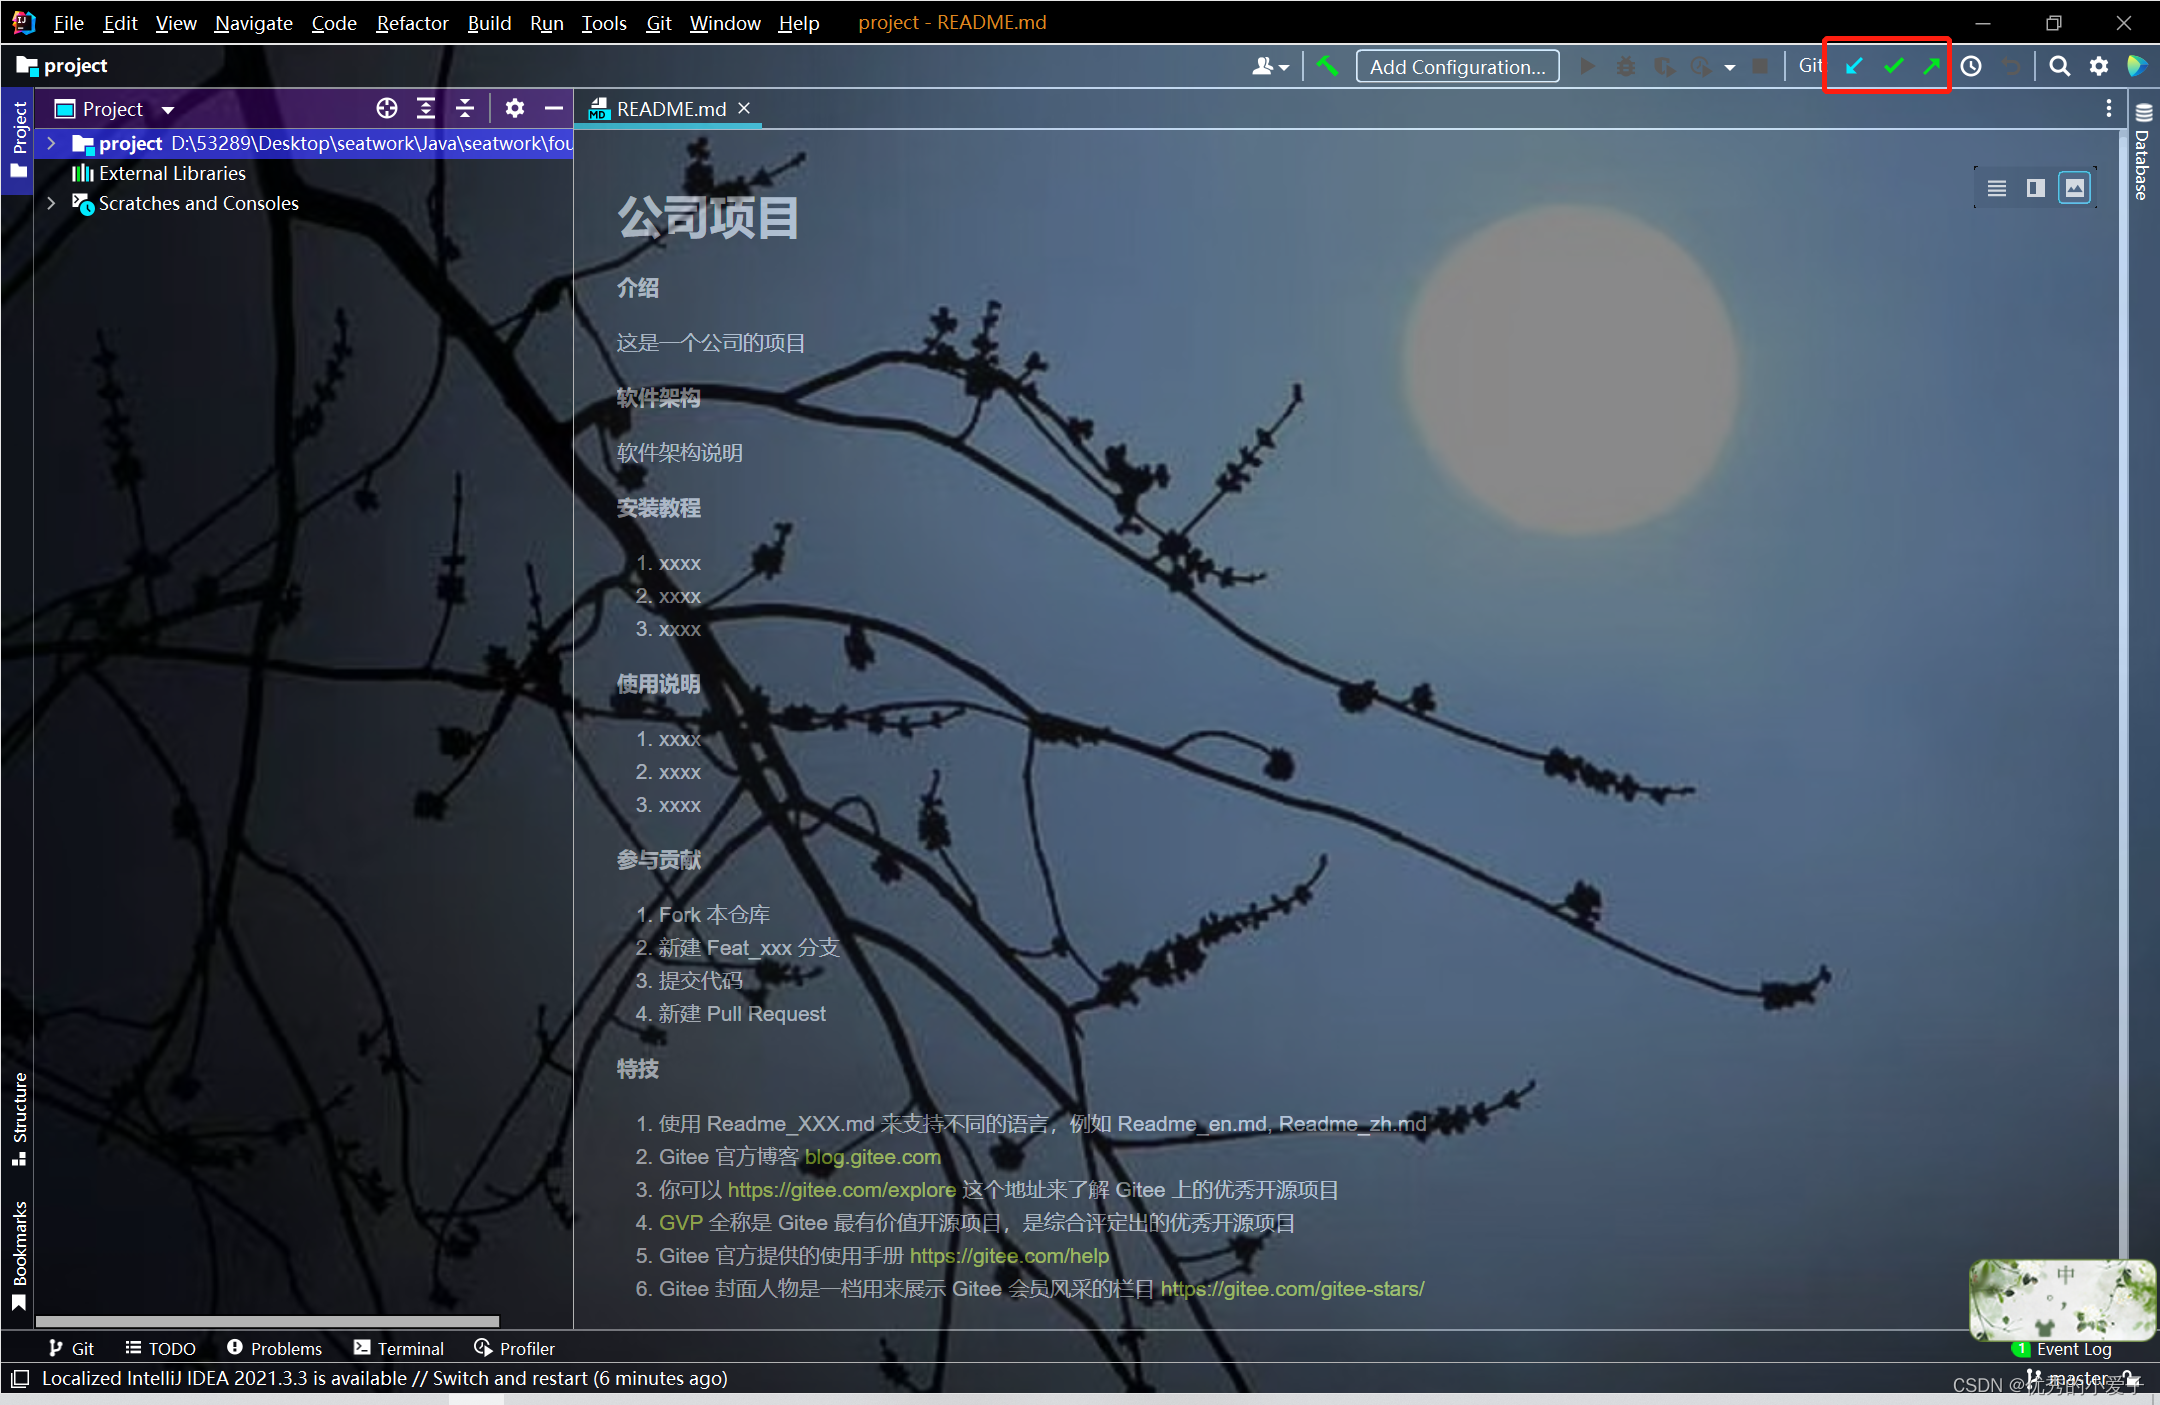Viewport: 2160px width, 1405px height.
Task: Open https://gitee.com/explore link
Action: point(842,1190)
